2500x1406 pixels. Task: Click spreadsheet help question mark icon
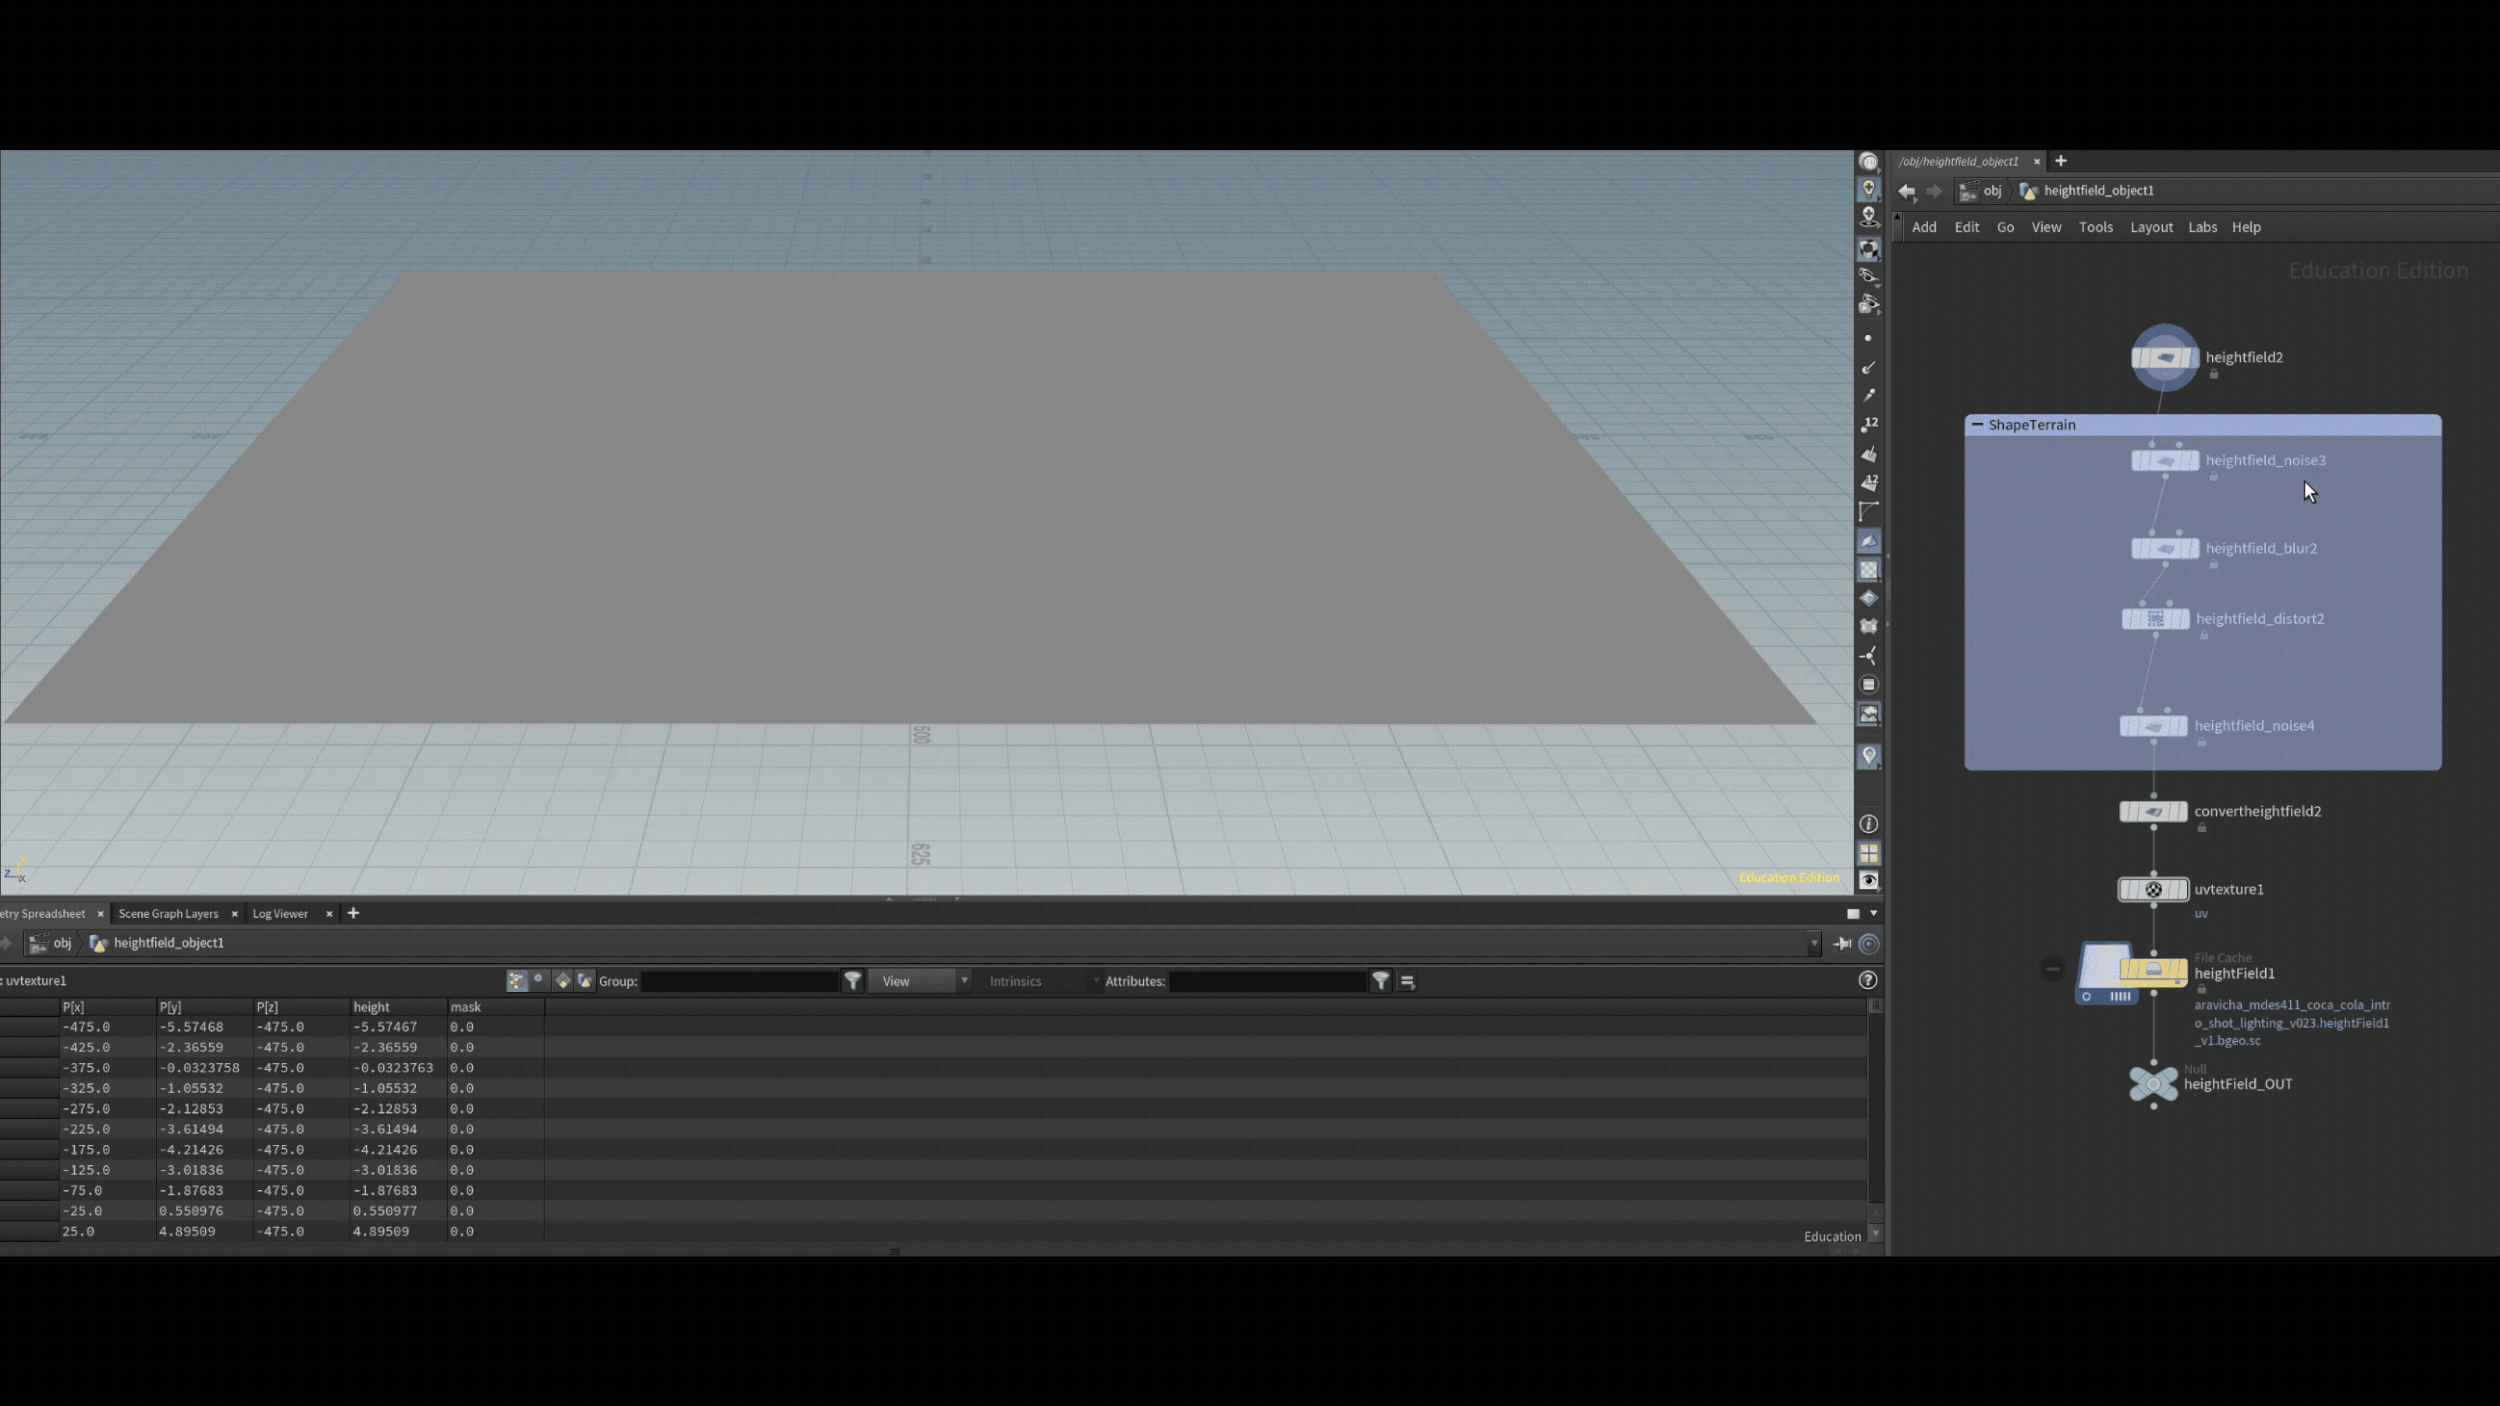tap(1867, 981)
